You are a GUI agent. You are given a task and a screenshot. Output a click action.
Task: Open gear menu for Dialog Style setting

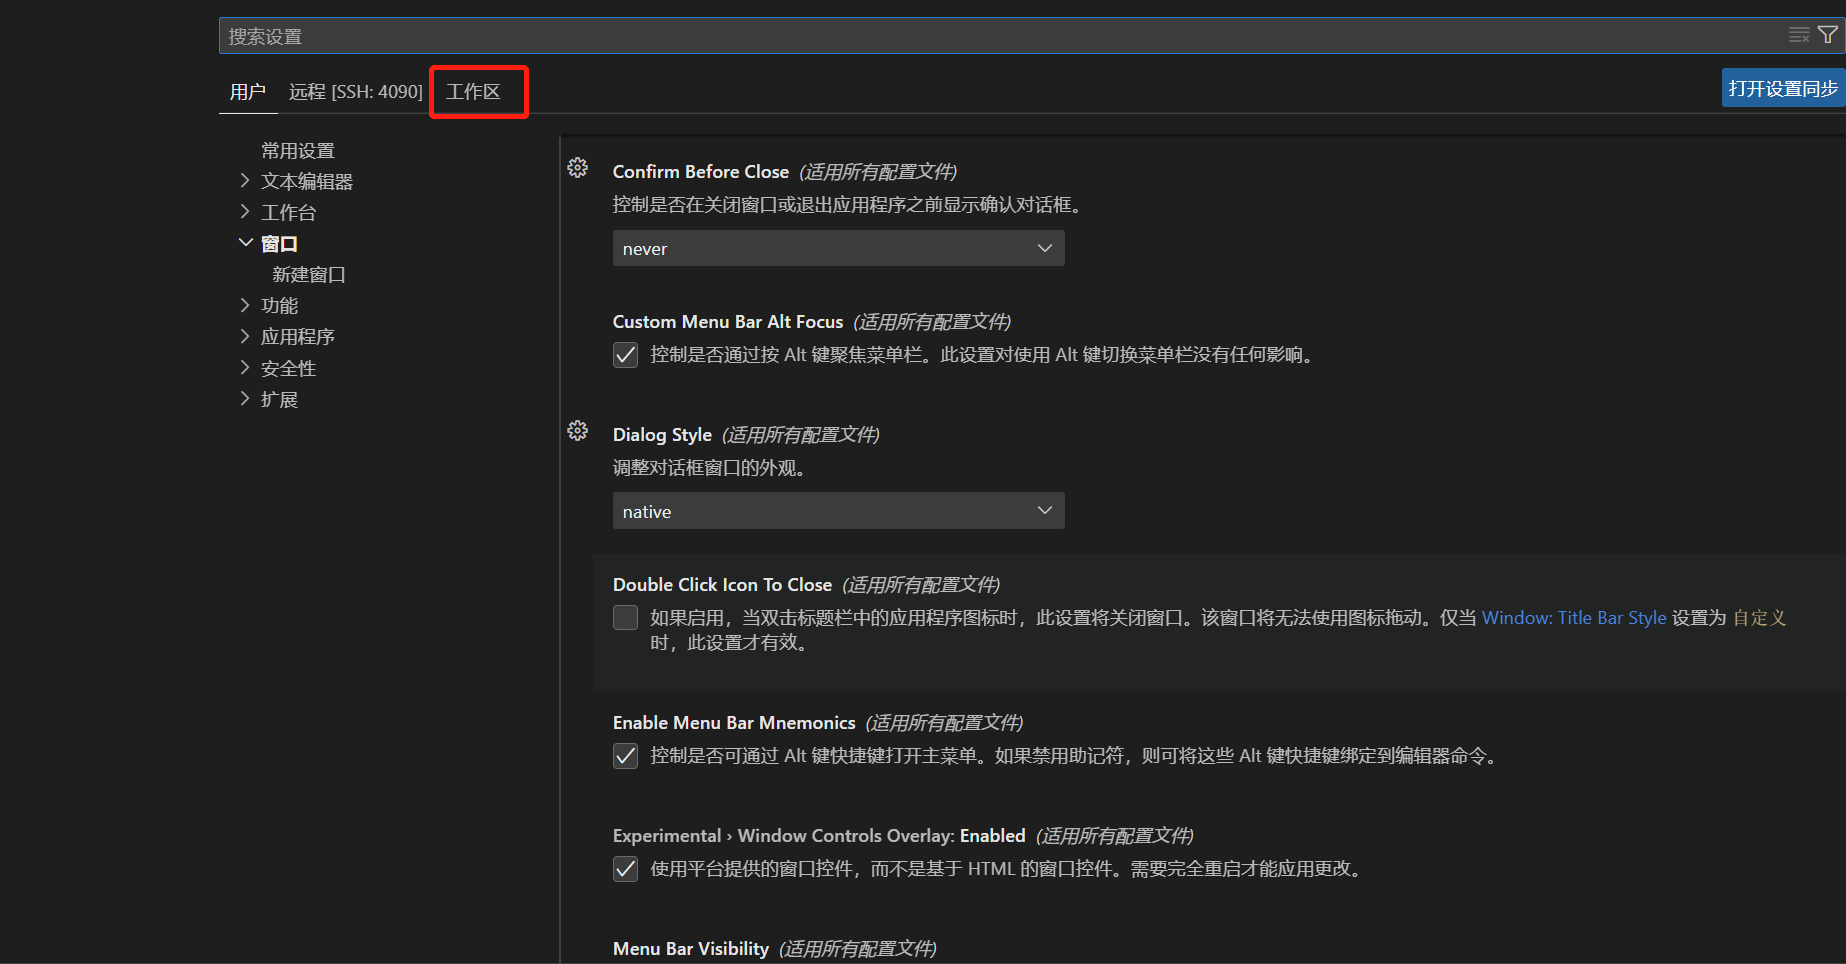578,431
